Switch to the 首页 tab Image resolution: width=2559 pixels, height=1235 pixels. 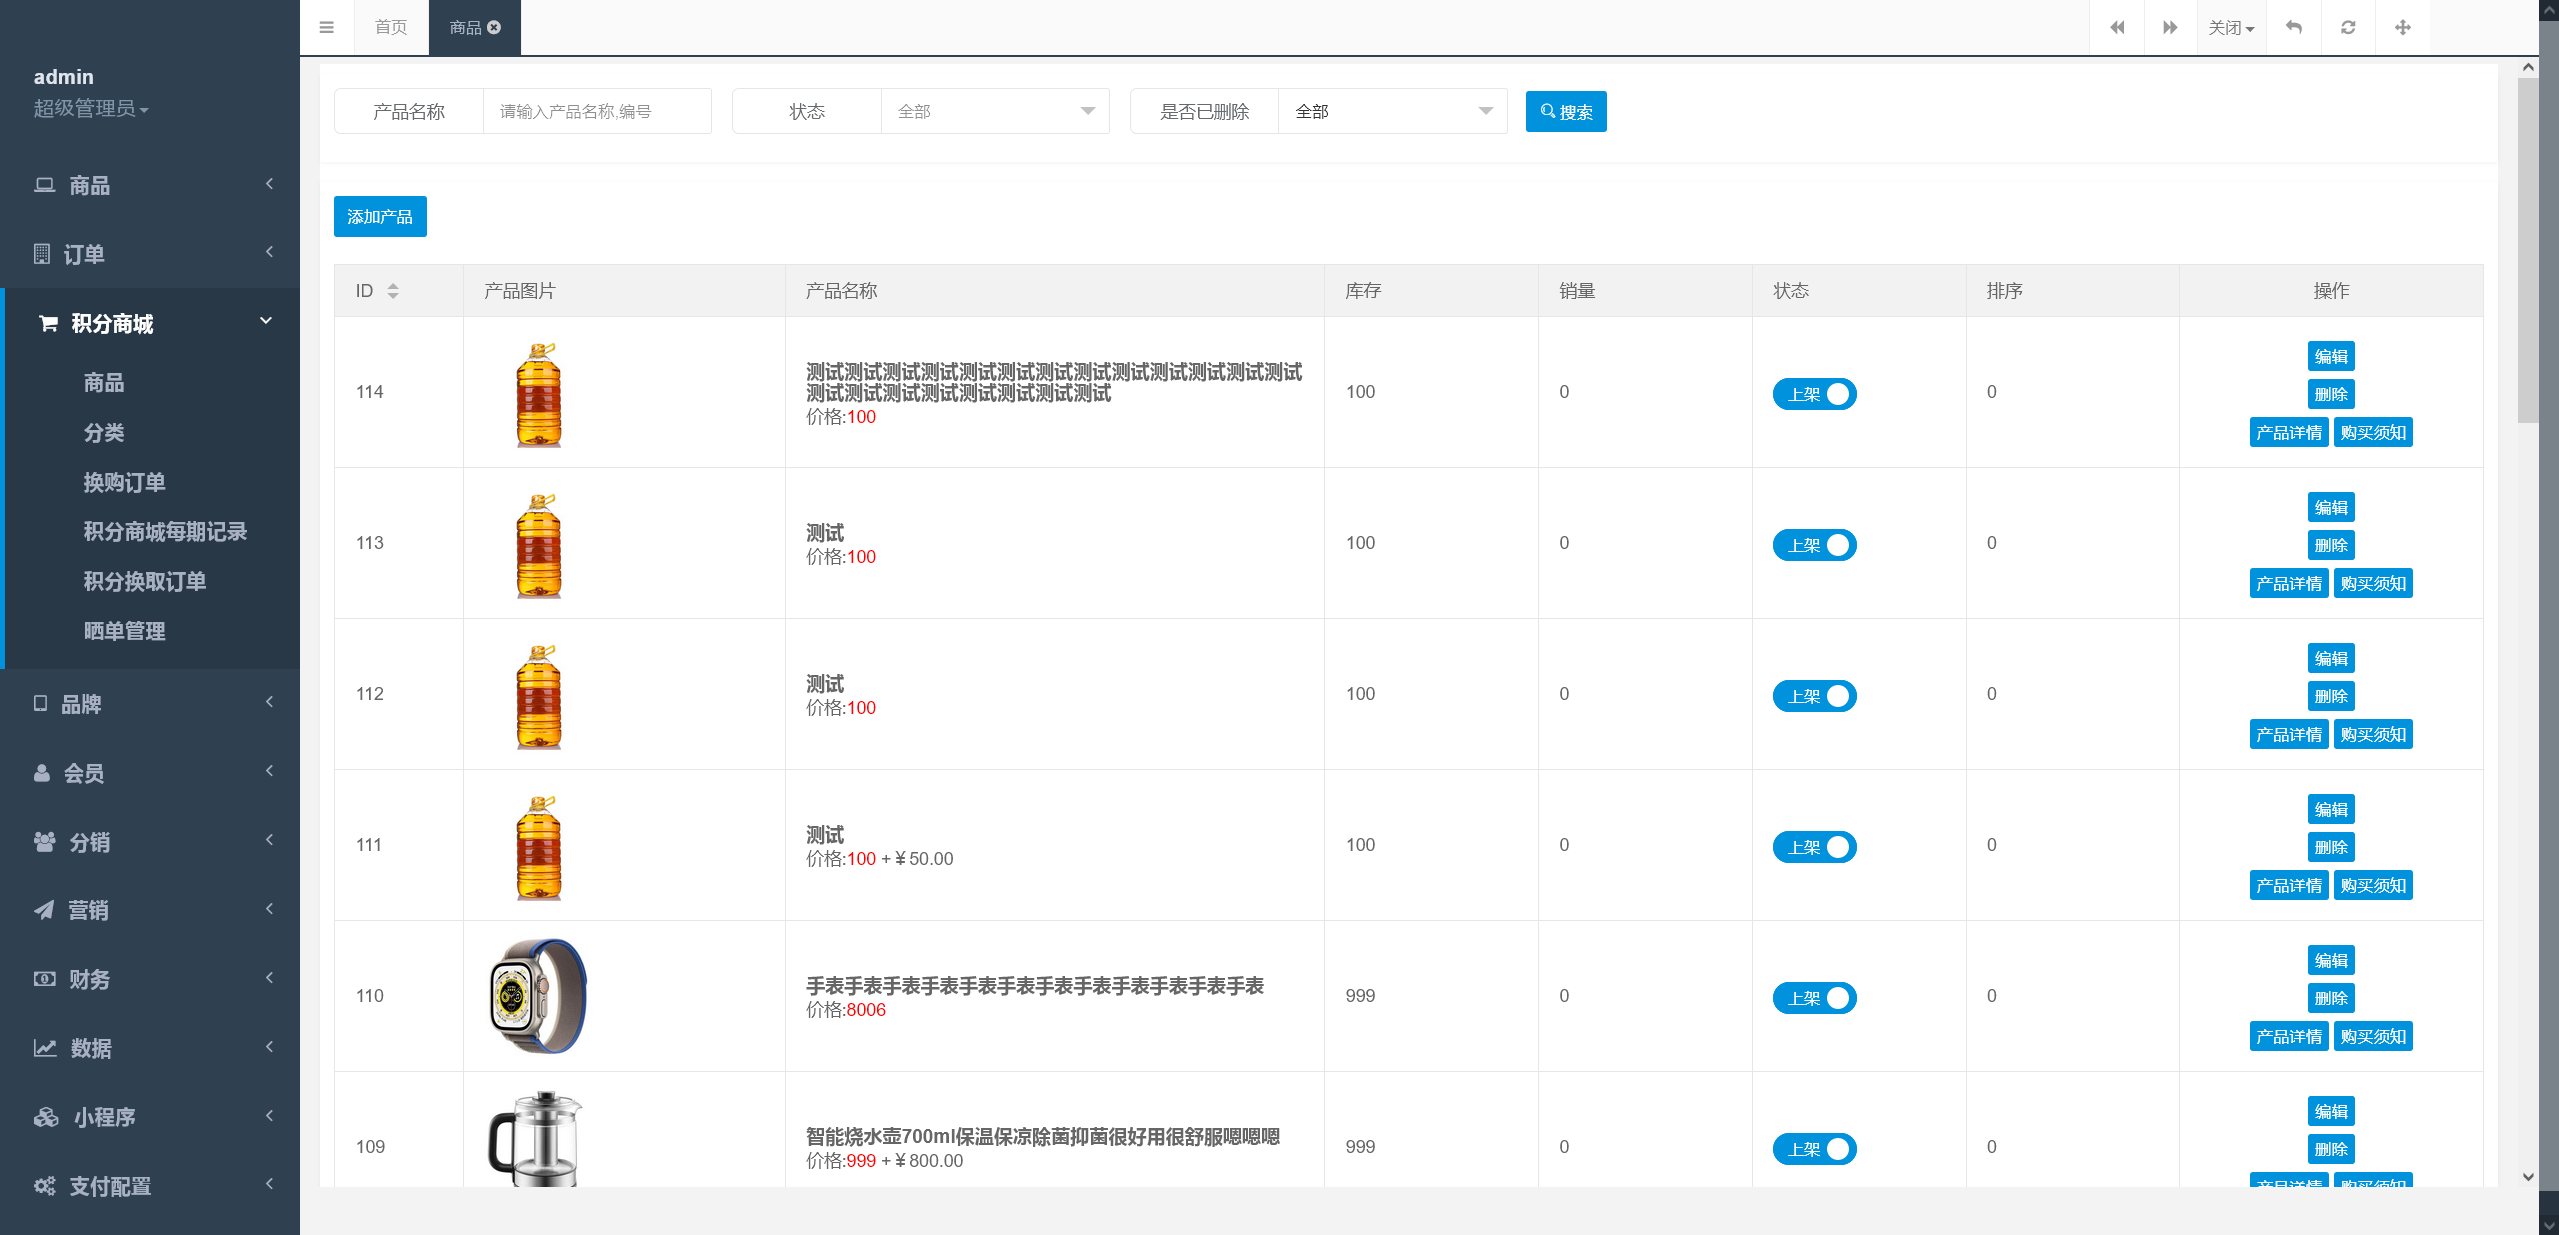389,27
